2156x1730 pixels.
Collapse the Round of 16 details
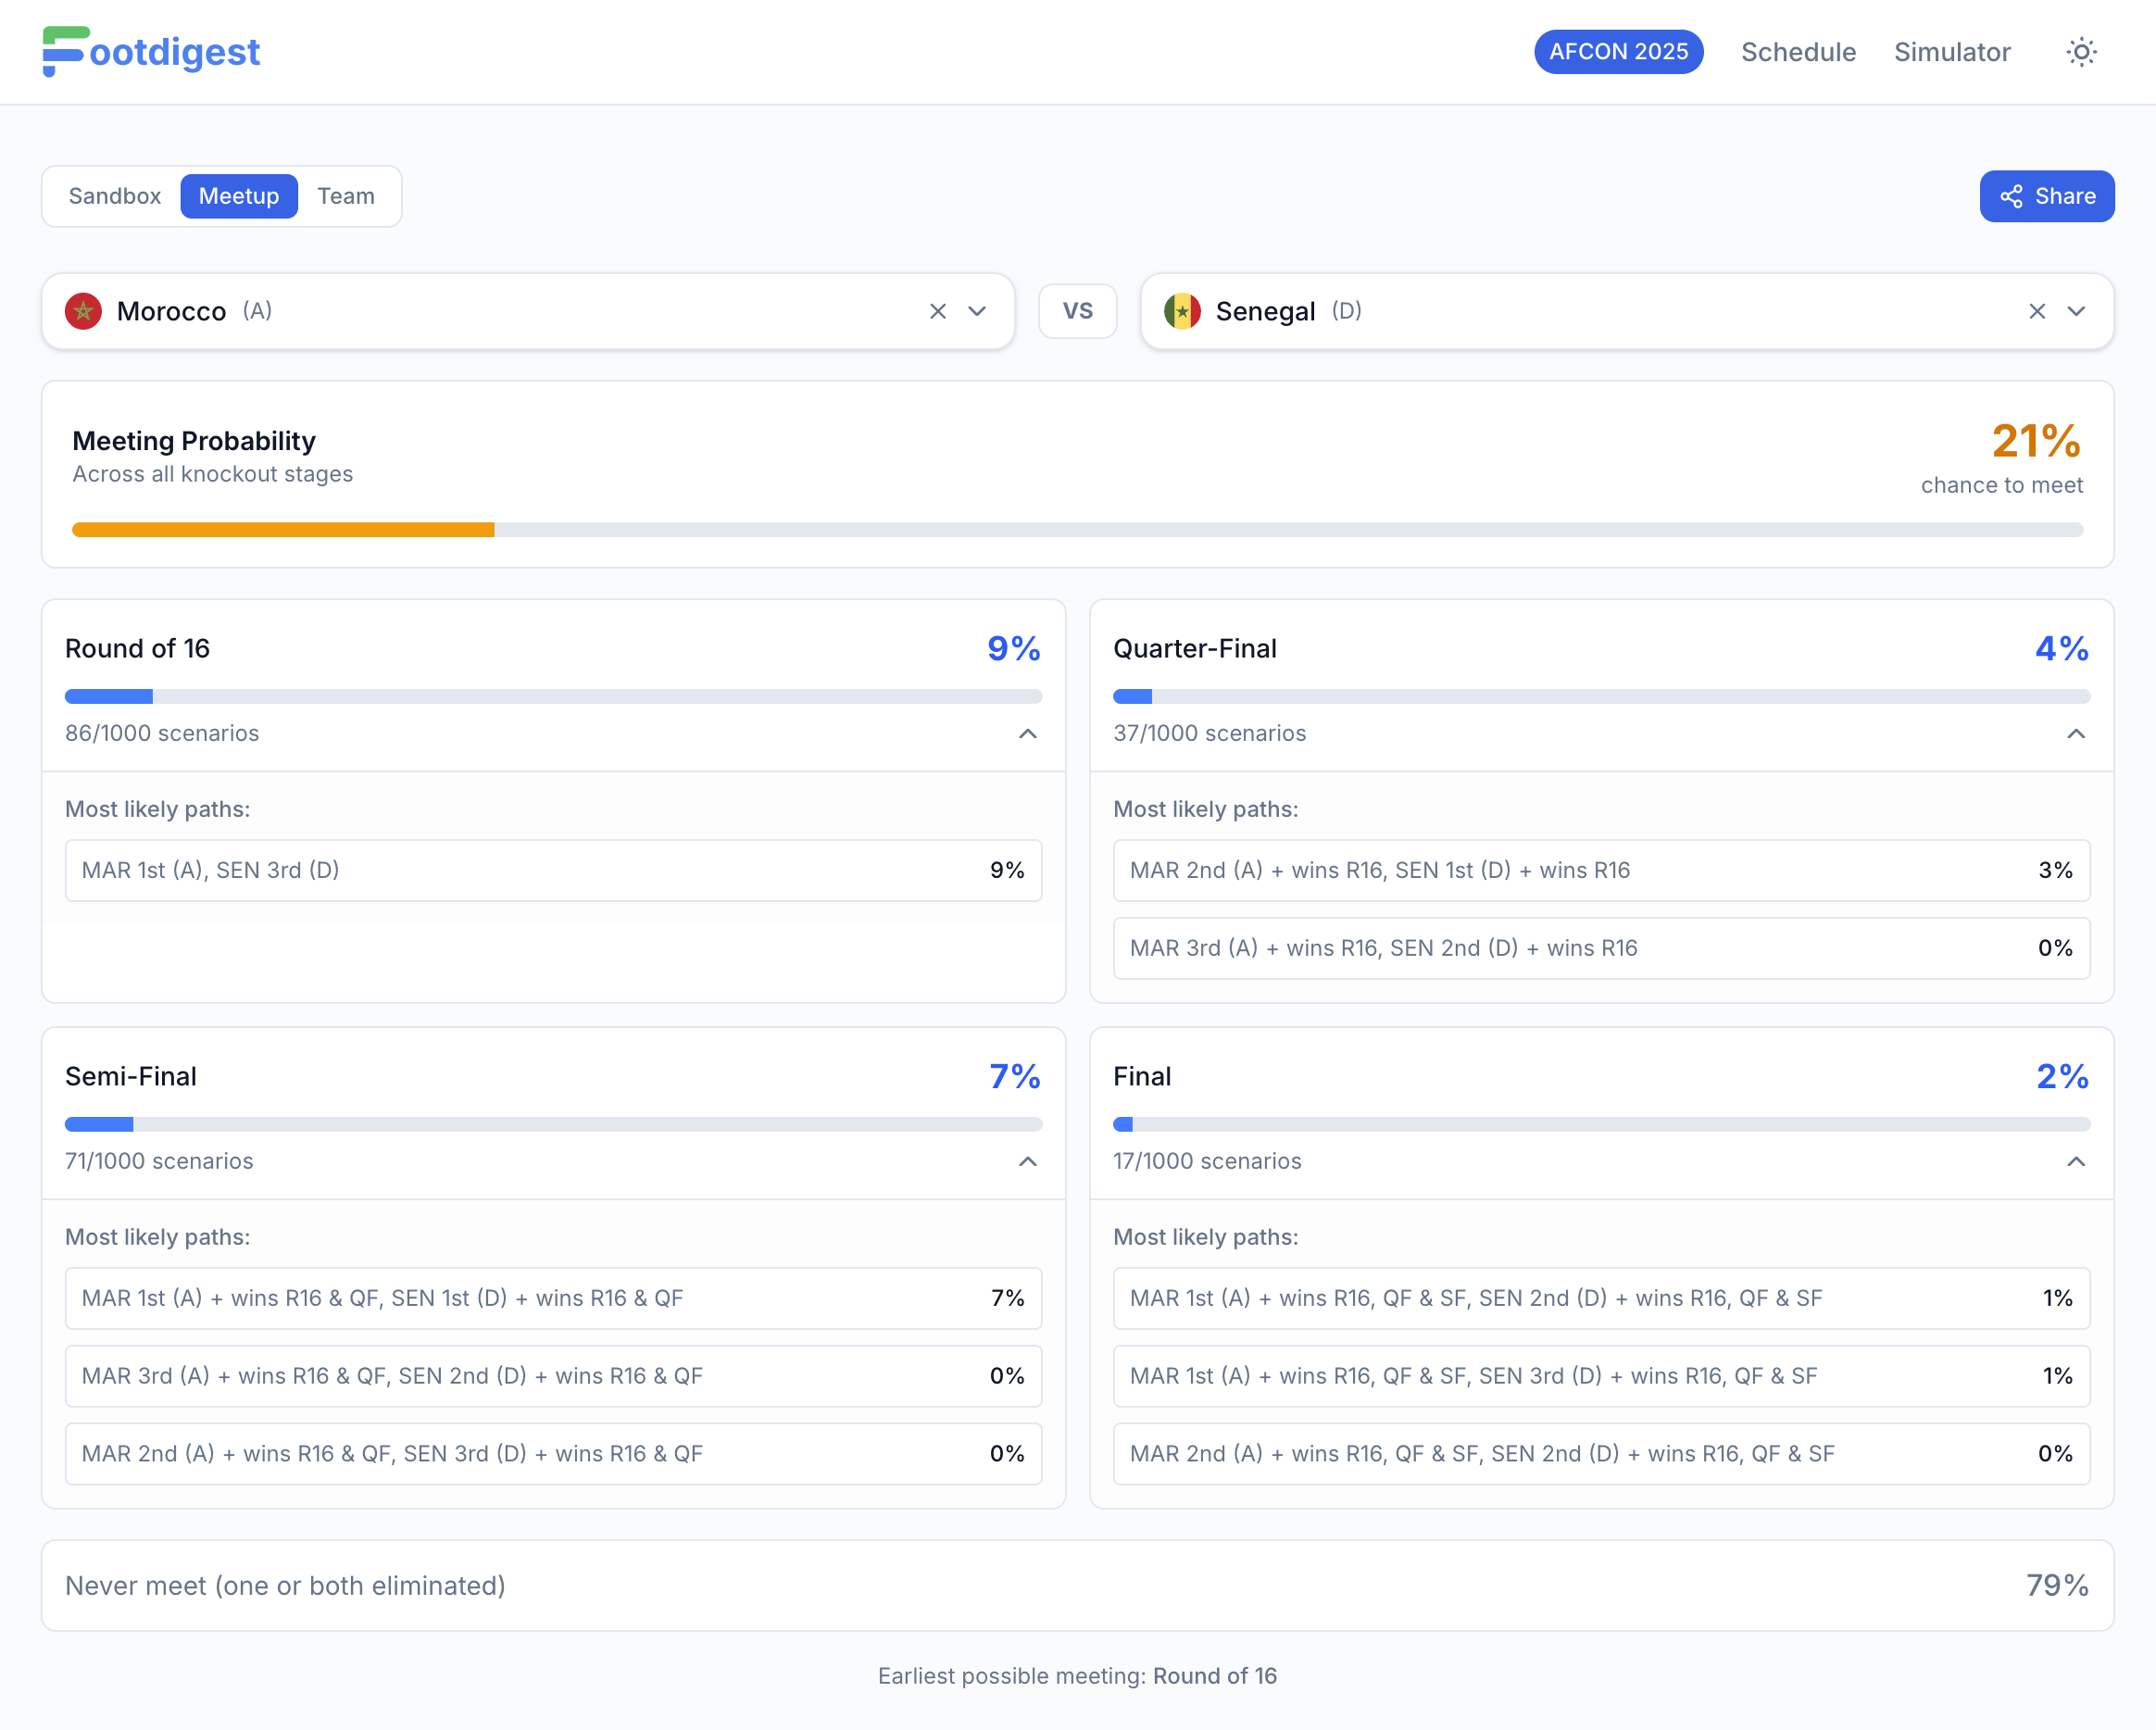point(1028,734)
